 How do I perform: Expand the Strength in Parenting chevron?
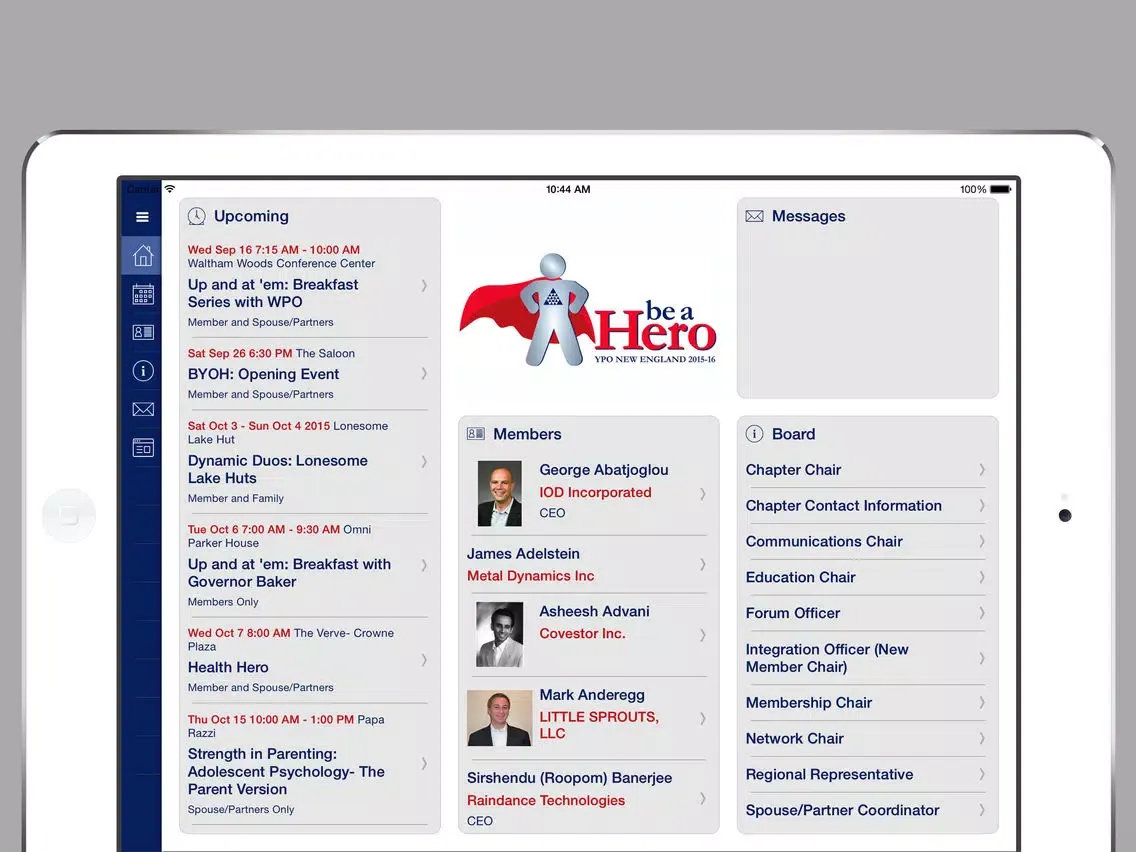(x=424, y=764)
